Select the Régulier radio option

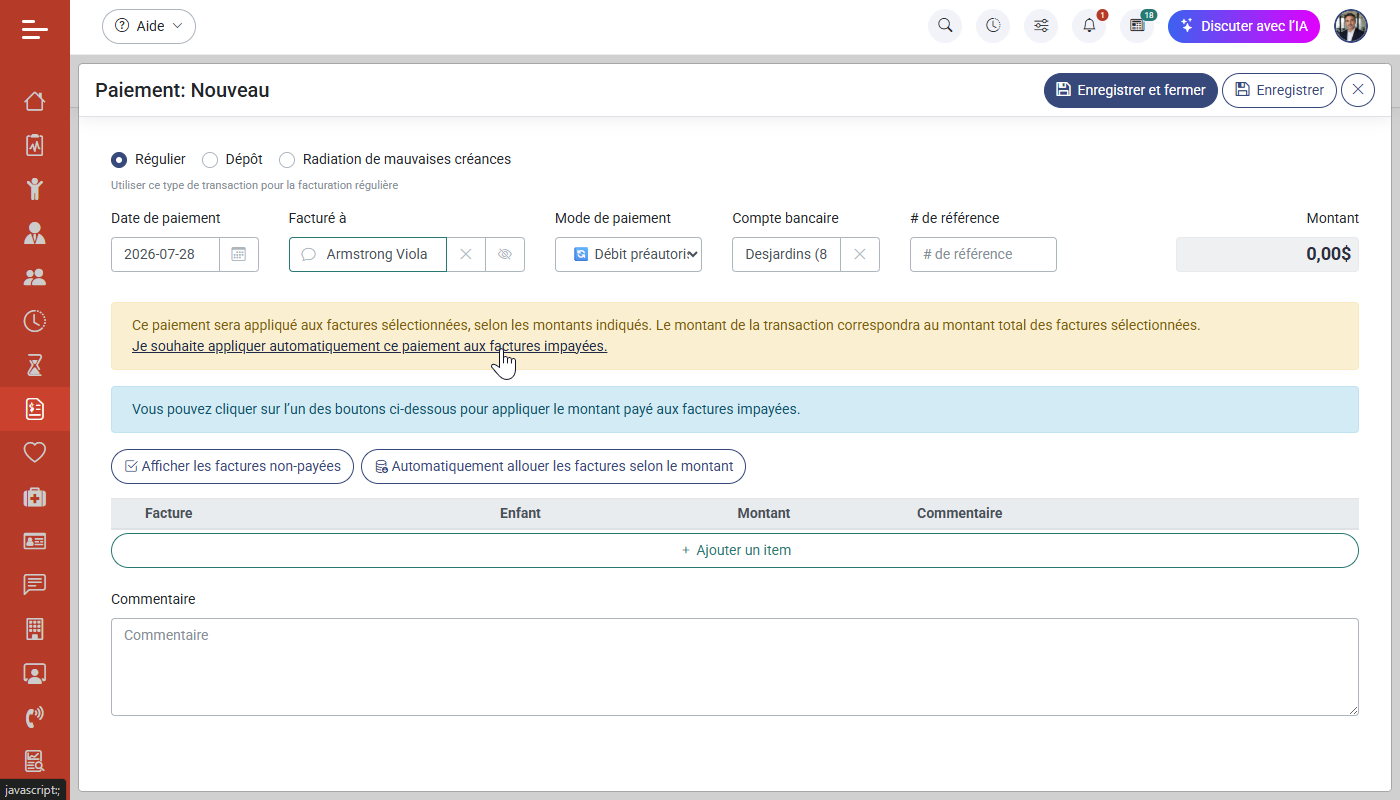click(119, 159)
